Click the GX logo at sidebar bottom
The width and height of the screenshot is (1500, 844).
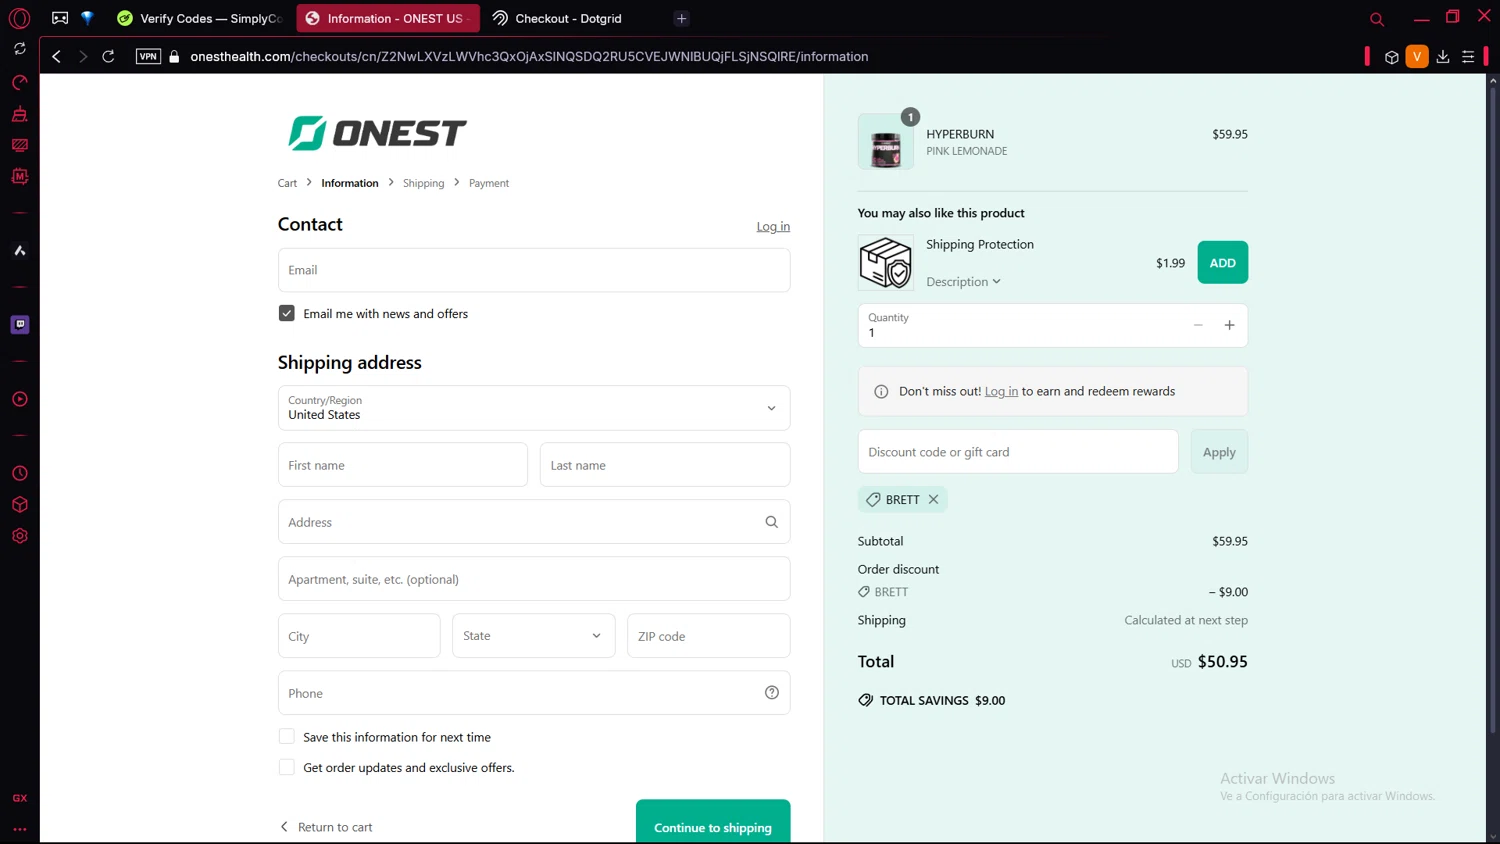[19, 798]
